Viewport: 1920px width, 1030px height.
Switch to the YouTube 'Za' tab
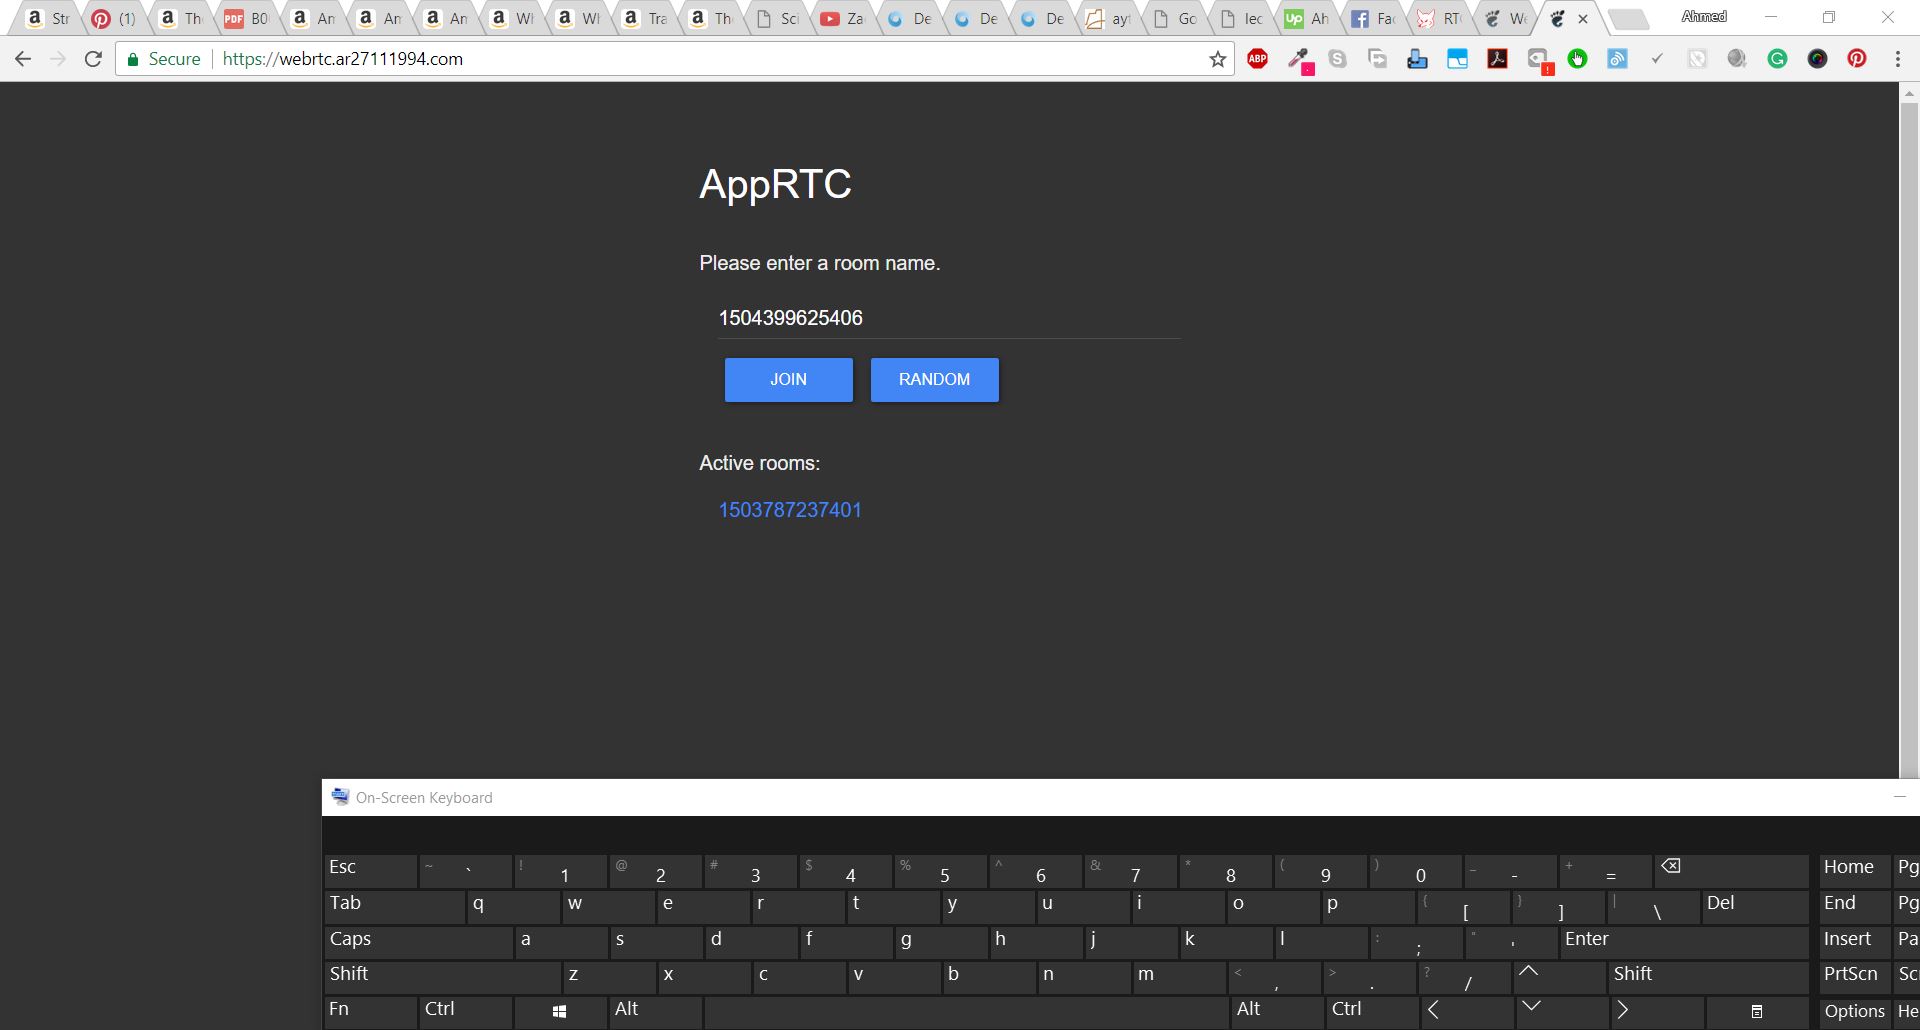[x=841, y=19]
